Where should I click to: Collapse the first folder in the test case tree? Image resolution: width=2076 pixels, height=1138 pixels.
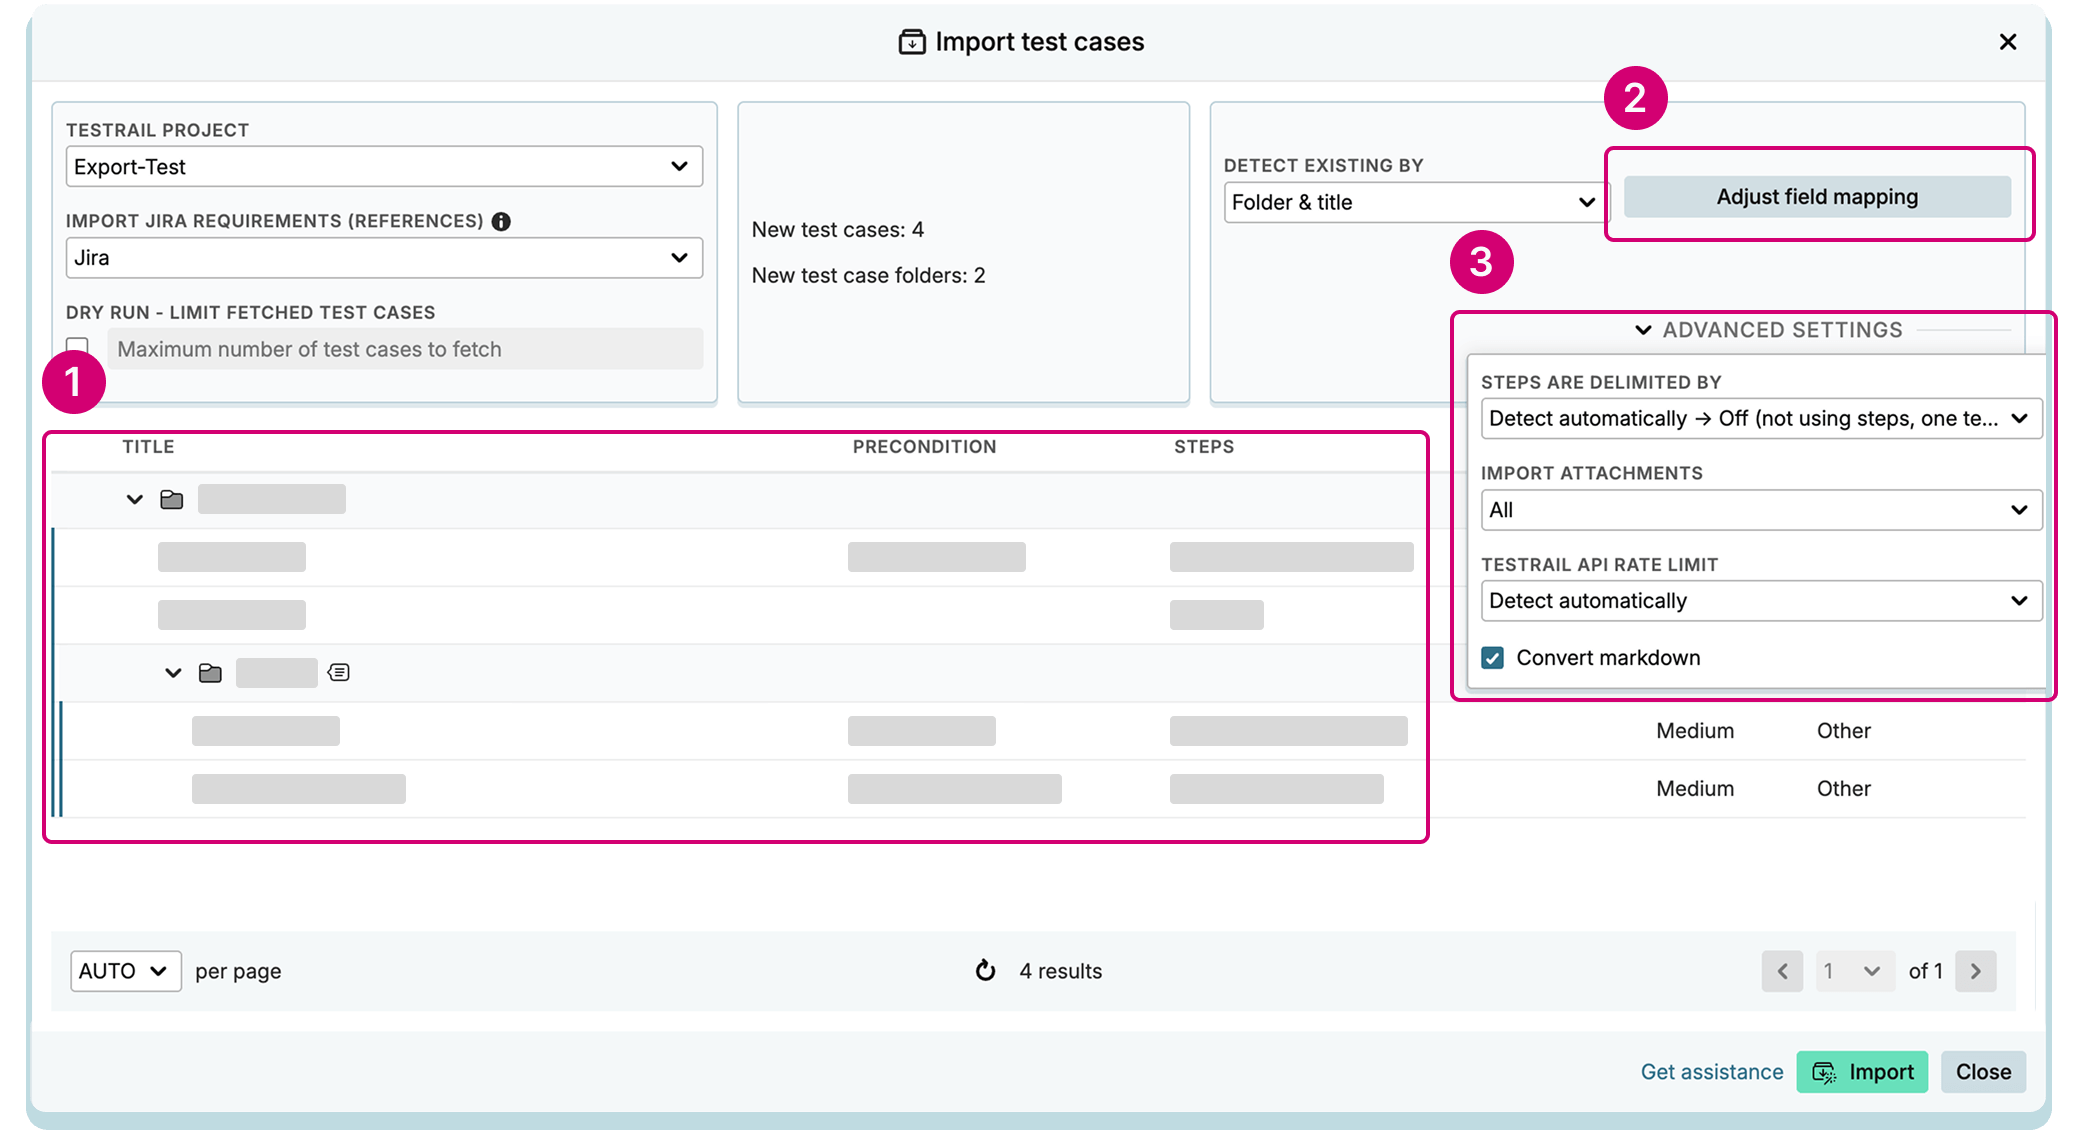point(134,499)
